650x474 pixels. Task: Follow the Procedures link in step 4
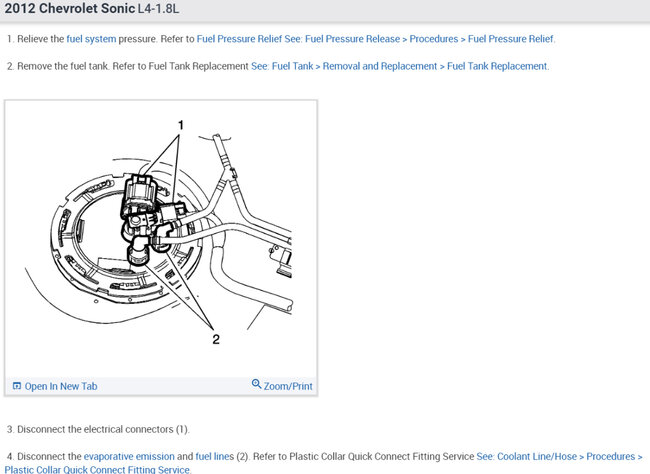coord(610,457)
